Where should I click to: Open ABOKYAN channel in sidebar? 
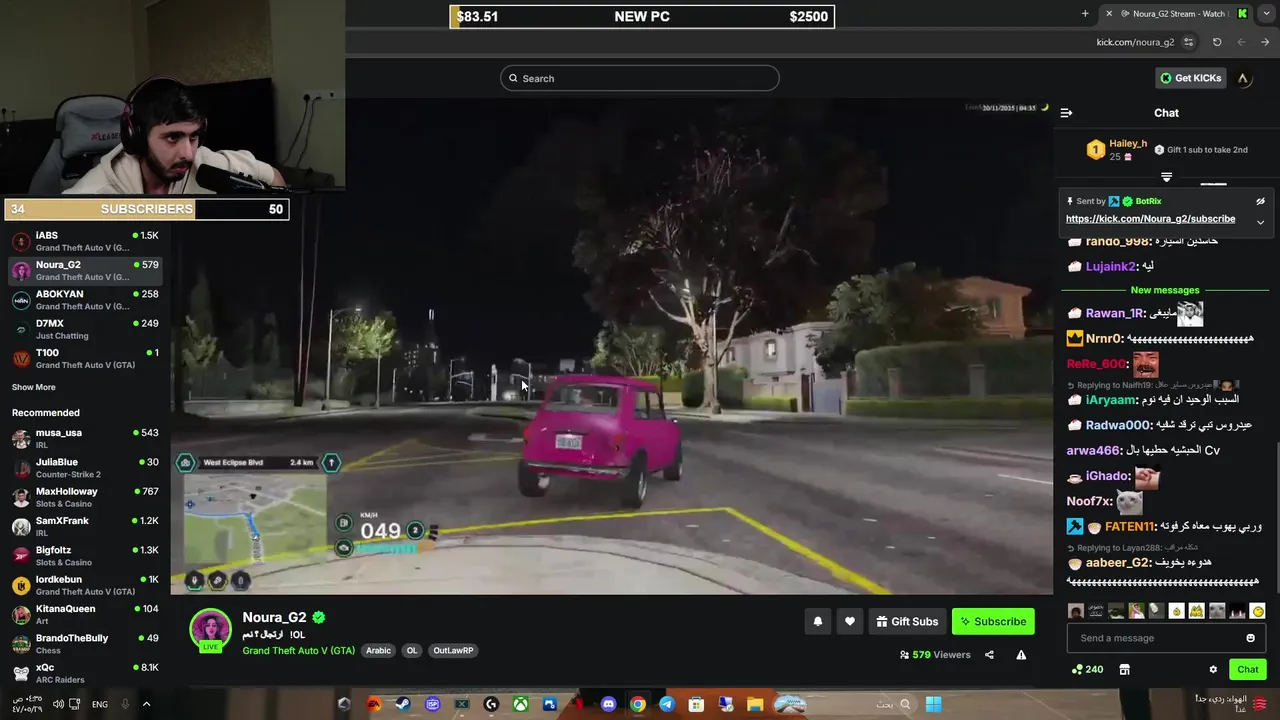point(85,300)
